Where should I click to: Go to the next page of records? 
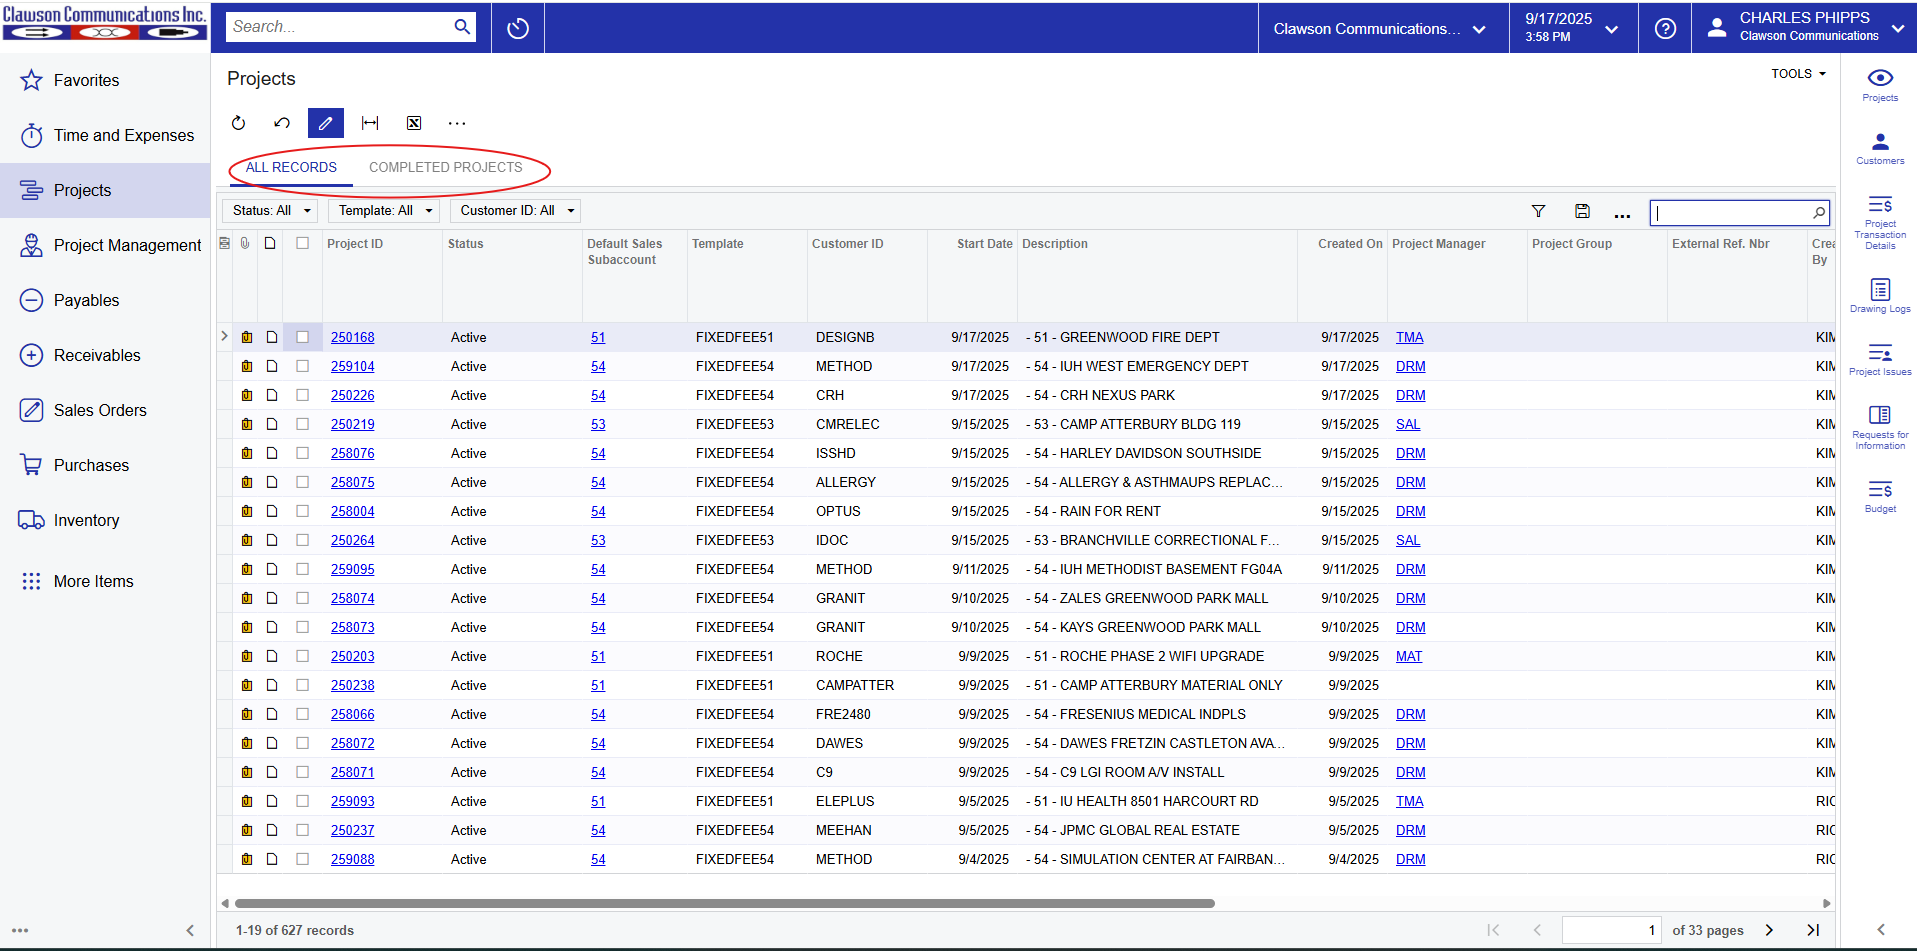[x=1769, y=930]
